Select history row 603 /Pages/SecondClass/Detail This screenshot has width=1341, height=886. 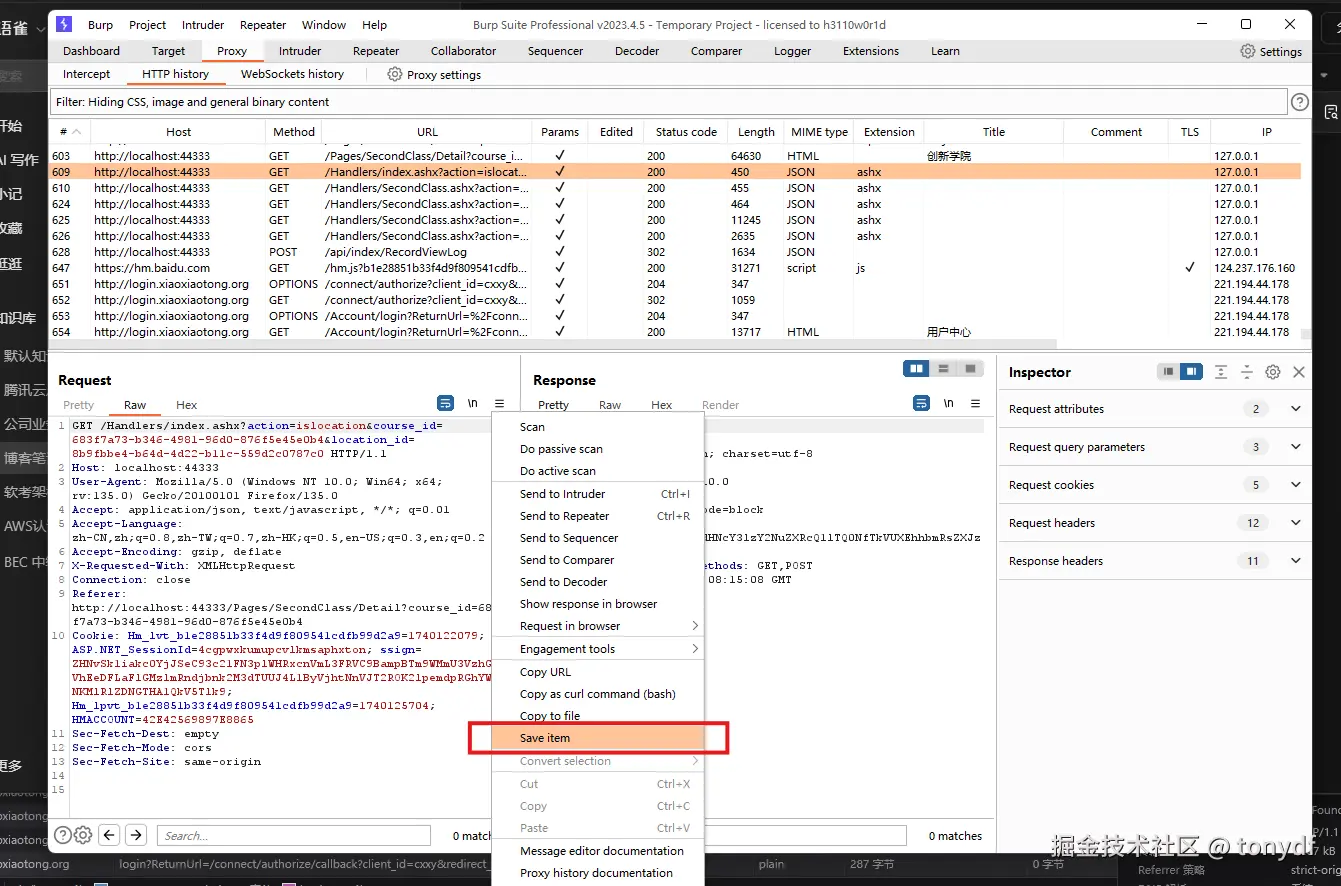pos(675,156)
